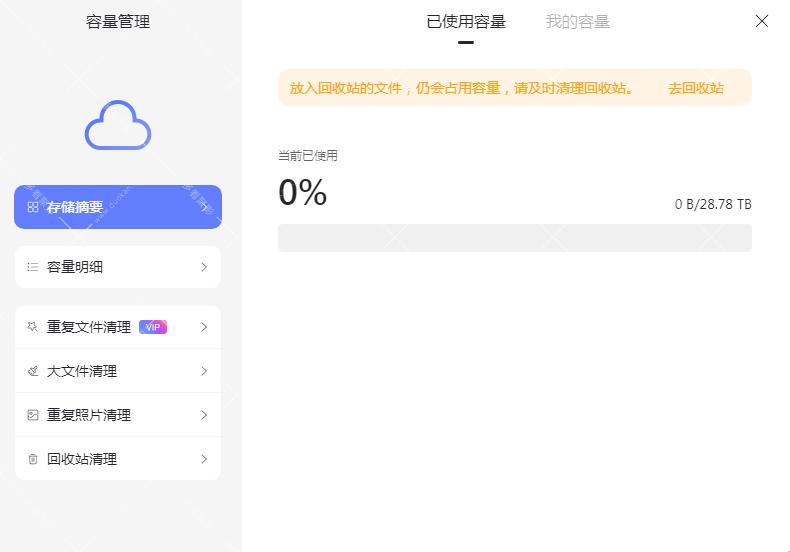This screenshot has height=552, width=790.
Task: Open the 容量明细 menu entry
Action: point(118,267)
